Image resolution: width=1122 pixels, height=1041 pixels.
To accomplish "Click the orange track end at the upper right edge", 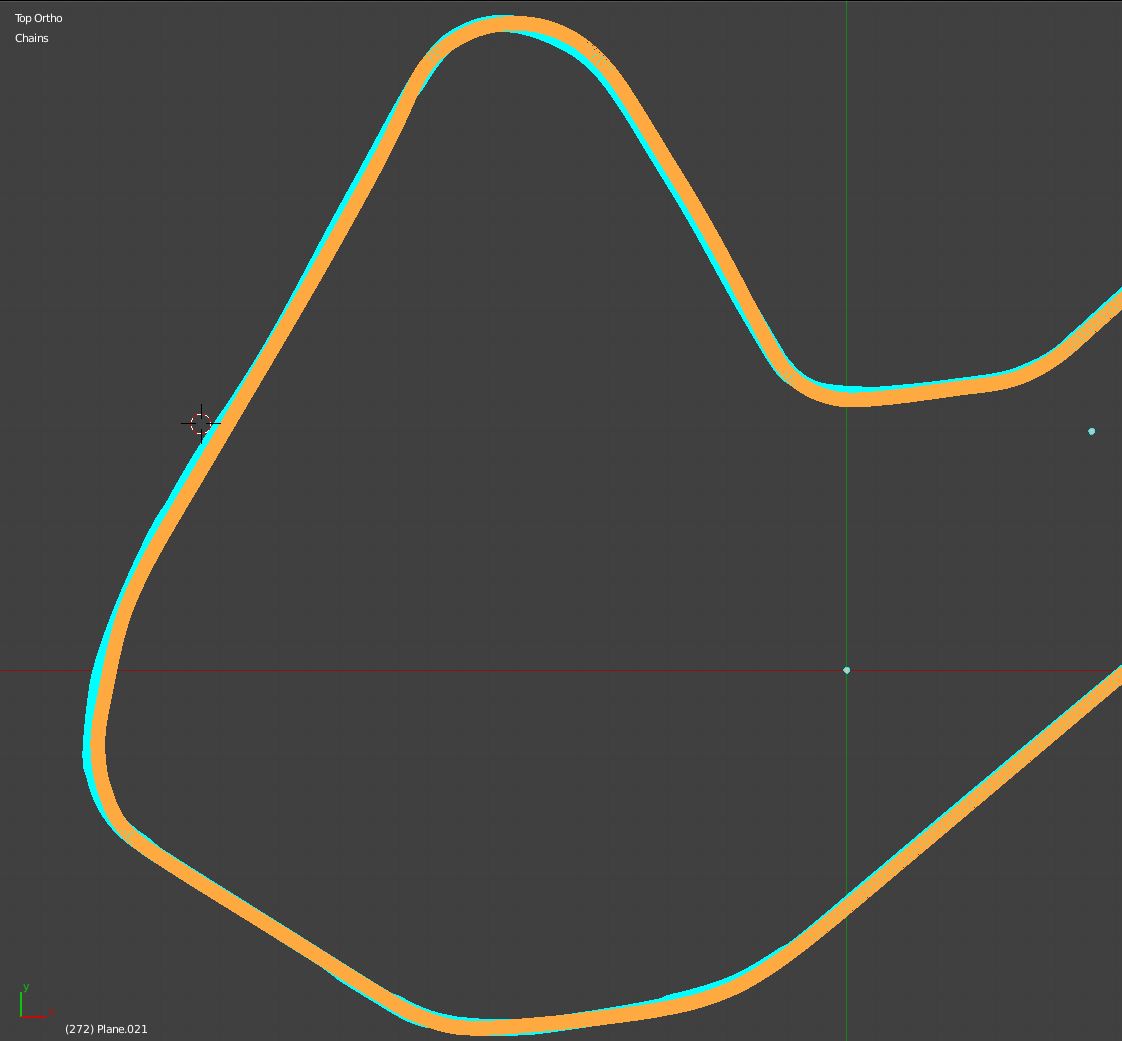I will [1113, 303].
